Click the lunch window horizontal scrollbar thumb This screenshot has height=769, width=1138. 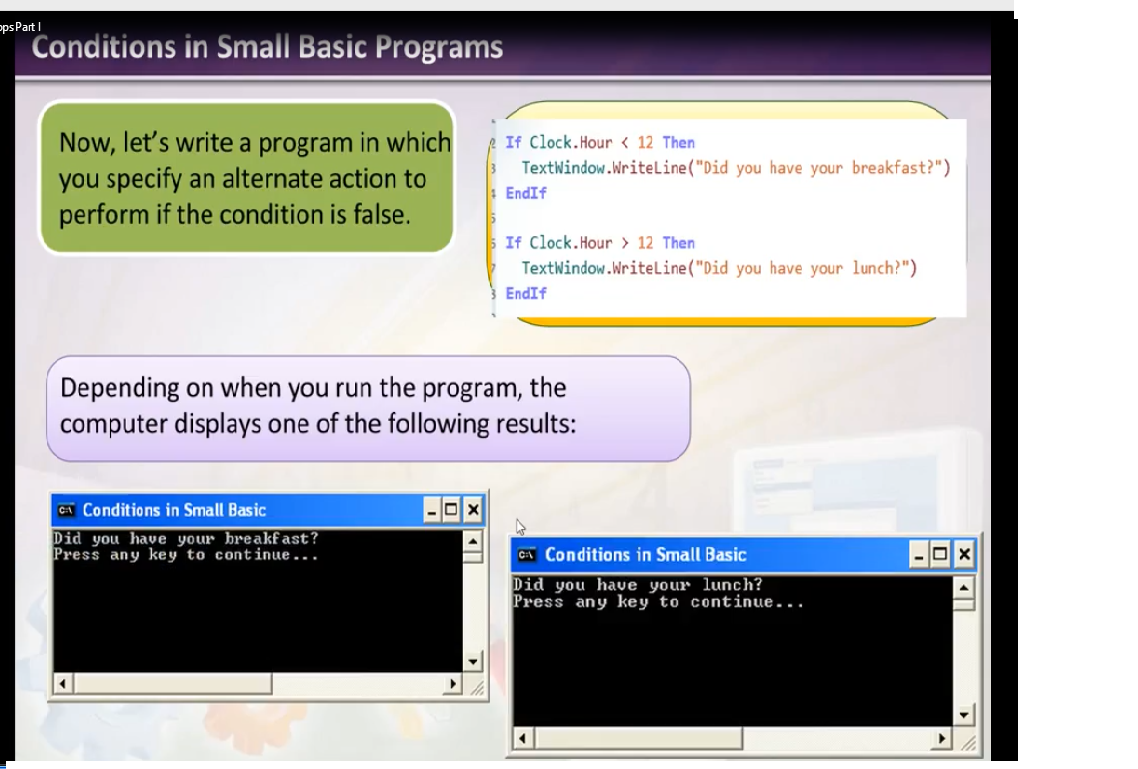[639, 739]
